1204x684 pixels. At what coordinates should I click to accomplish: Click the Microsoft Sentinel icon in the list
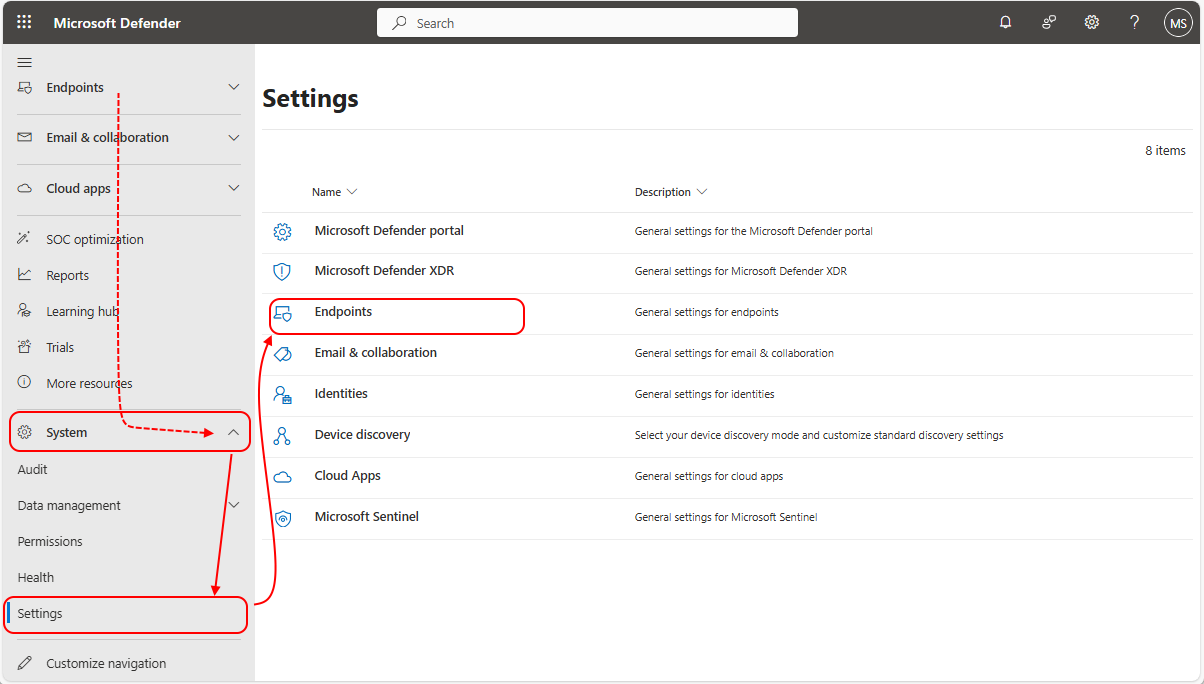[282, 517]
